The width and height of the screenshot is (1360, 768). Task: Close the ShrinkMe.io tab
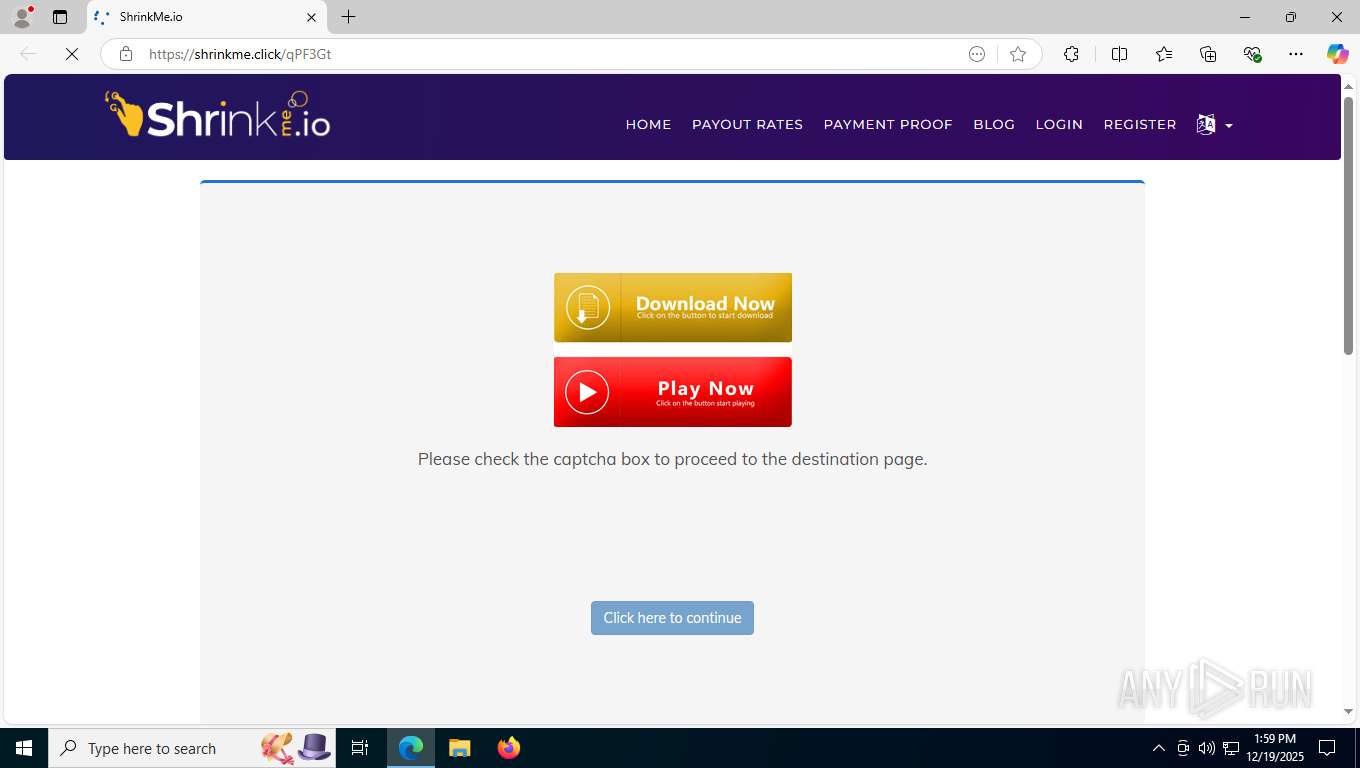(311, 17)
